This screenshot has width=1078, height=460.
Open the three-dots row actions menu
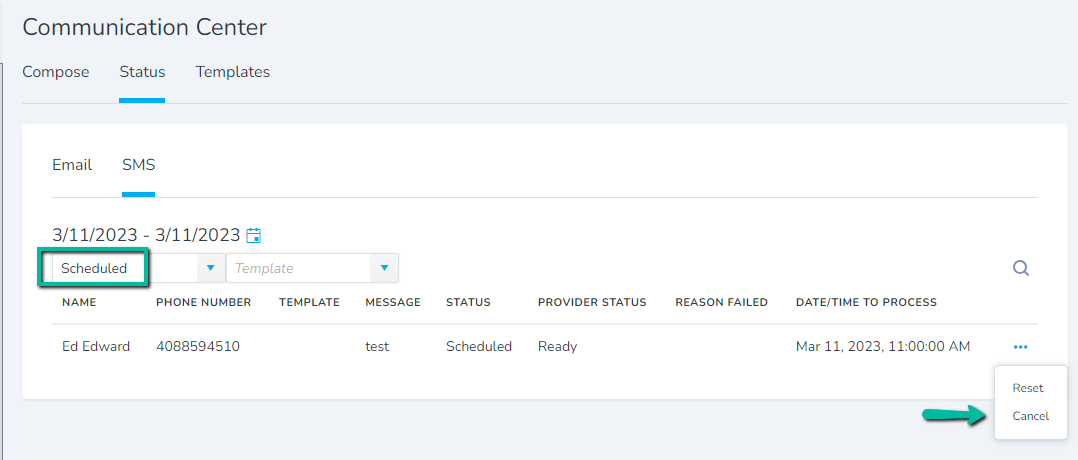click(1020, 347)
